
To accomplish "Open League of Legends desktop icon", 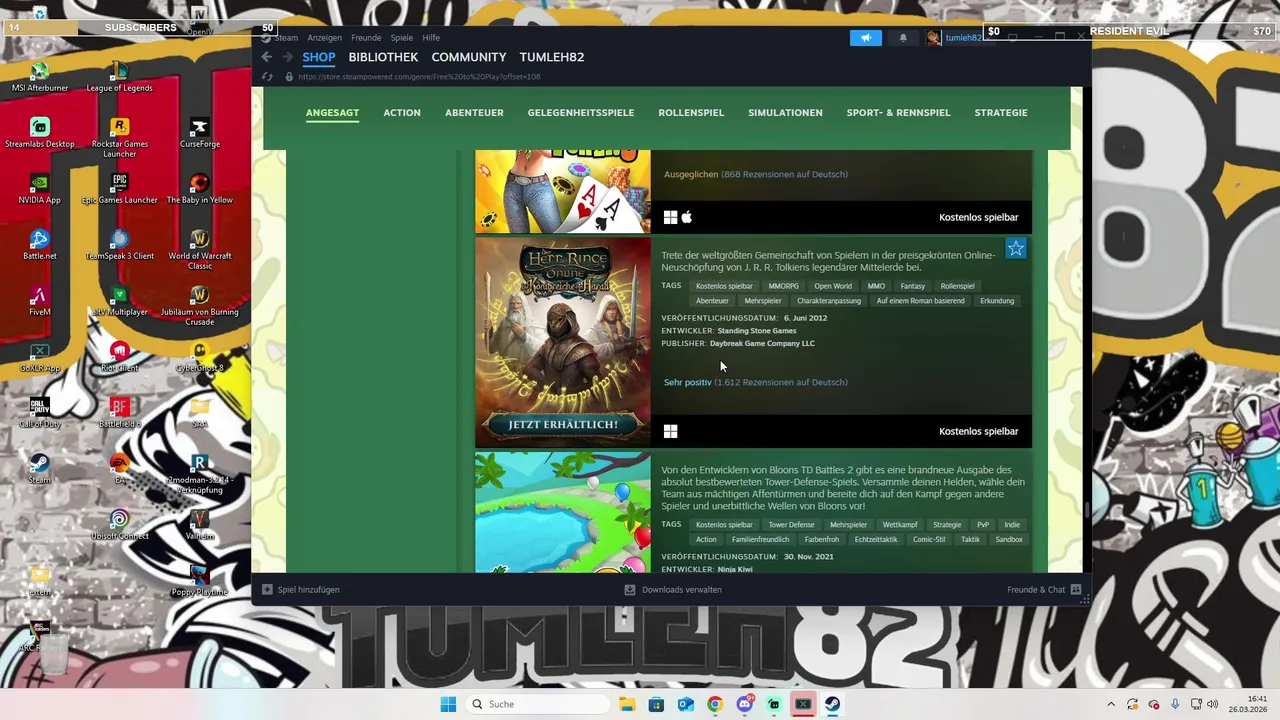I will click(x=119, y=78).
